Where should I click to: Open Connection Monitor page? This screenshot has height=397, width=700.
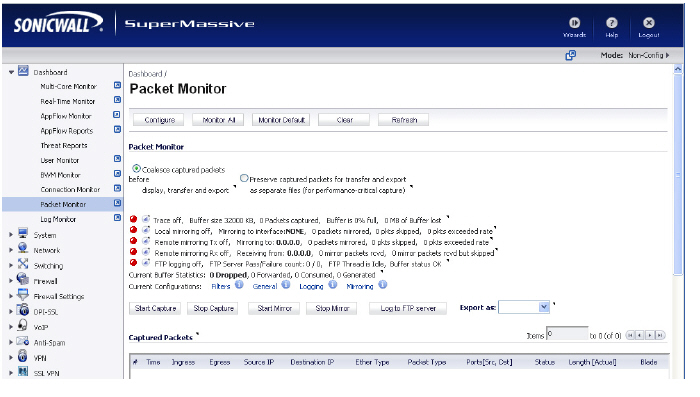click(70, 190)
